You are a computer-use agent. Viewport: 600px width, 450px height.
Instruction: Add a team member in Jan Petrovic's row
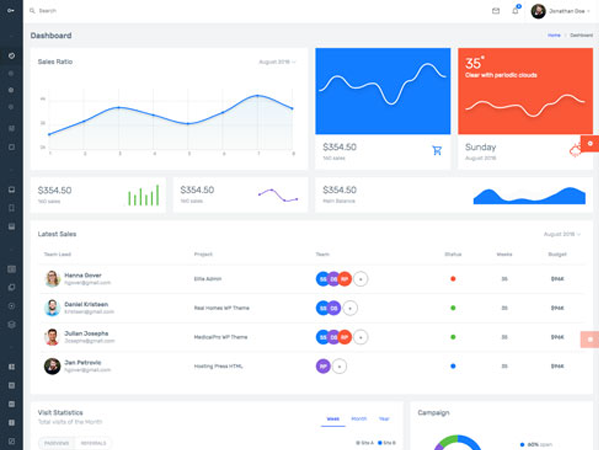(339, 366)
